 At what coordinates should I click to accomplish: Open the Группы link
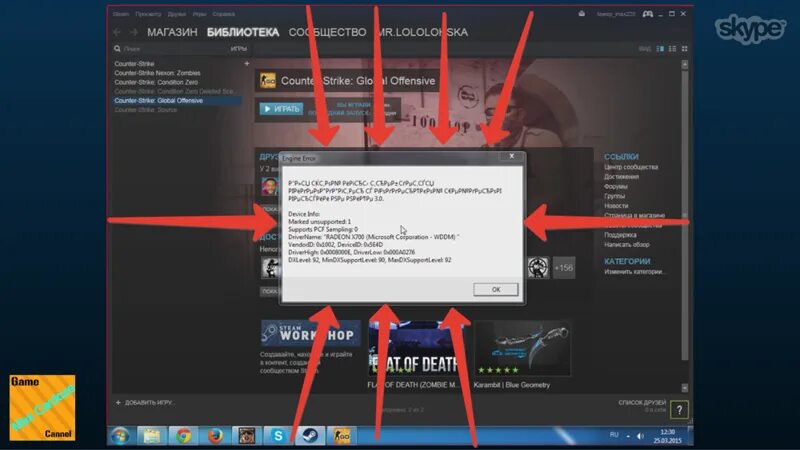[x=614, y=196]
